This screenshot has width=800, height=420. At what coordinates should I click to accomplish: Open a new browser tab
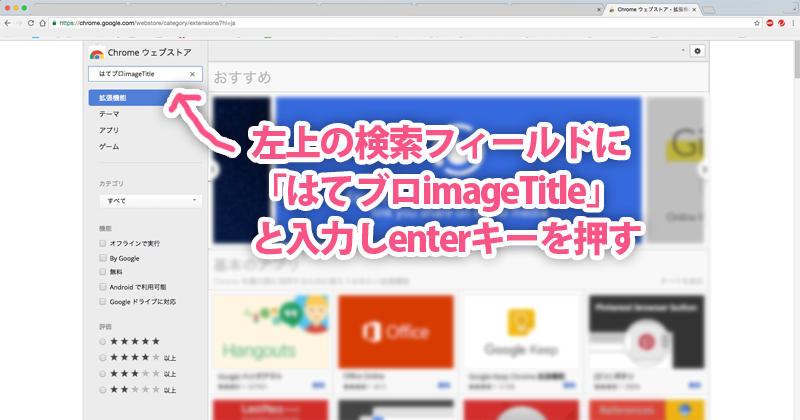(x=708, y=10)
